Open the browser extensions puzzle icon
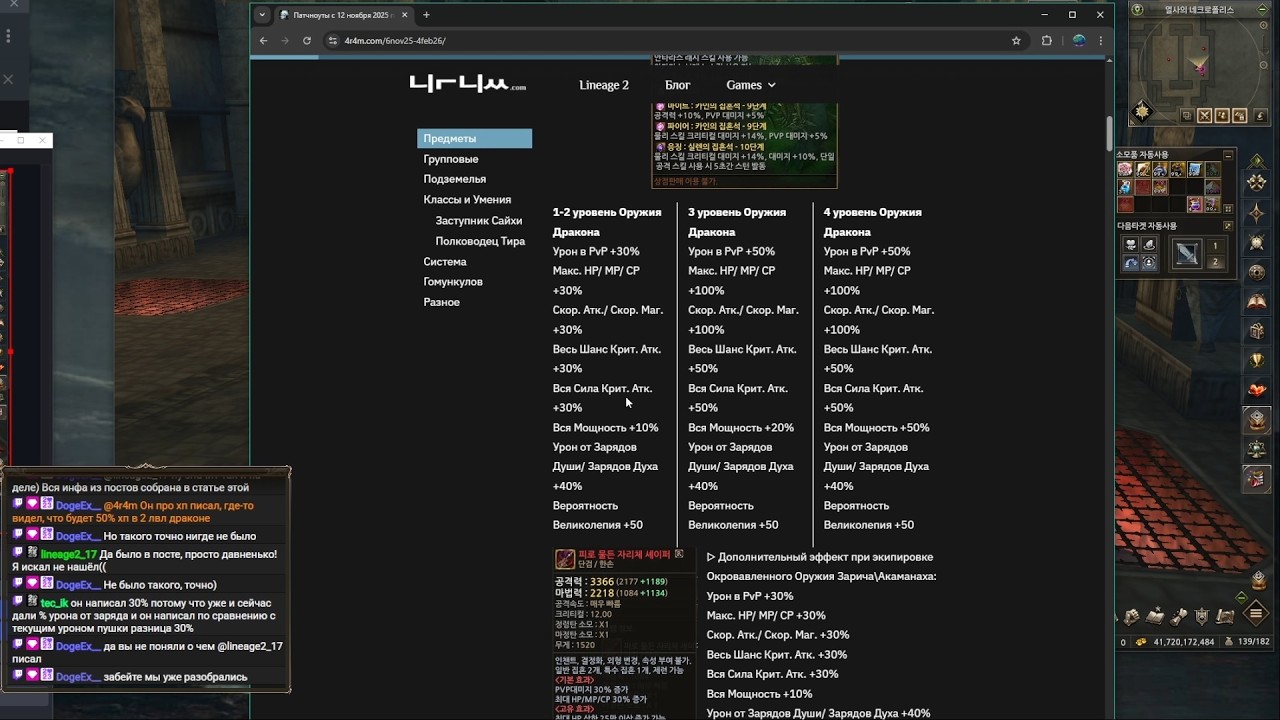 pos(1047,41)
